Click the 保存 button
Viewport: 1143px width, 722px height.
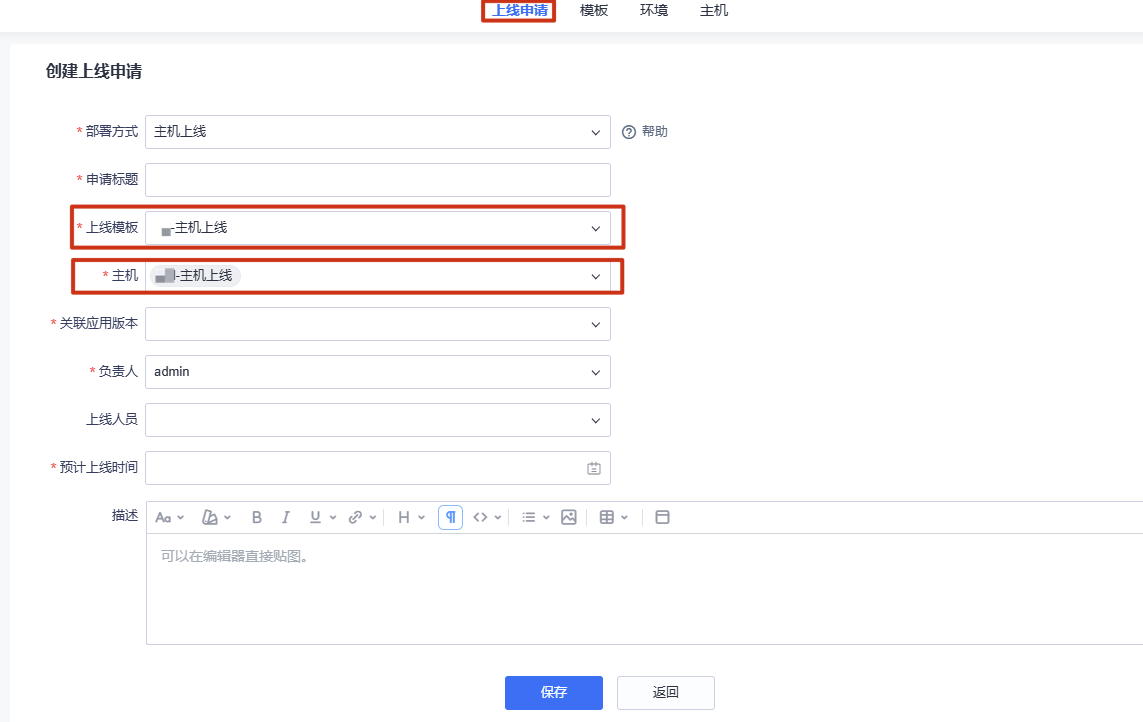[x=553, y=692]
